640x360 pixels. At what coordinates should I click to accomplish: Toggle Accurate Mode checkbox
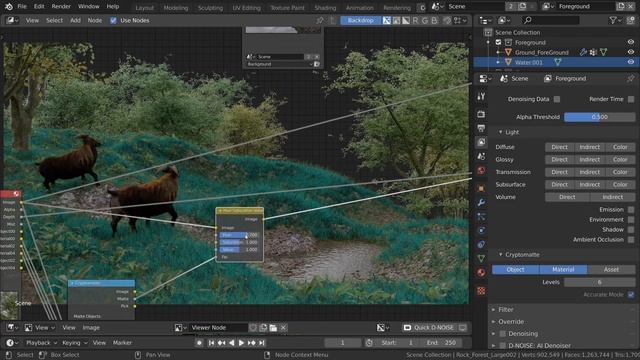click(631, 295)
